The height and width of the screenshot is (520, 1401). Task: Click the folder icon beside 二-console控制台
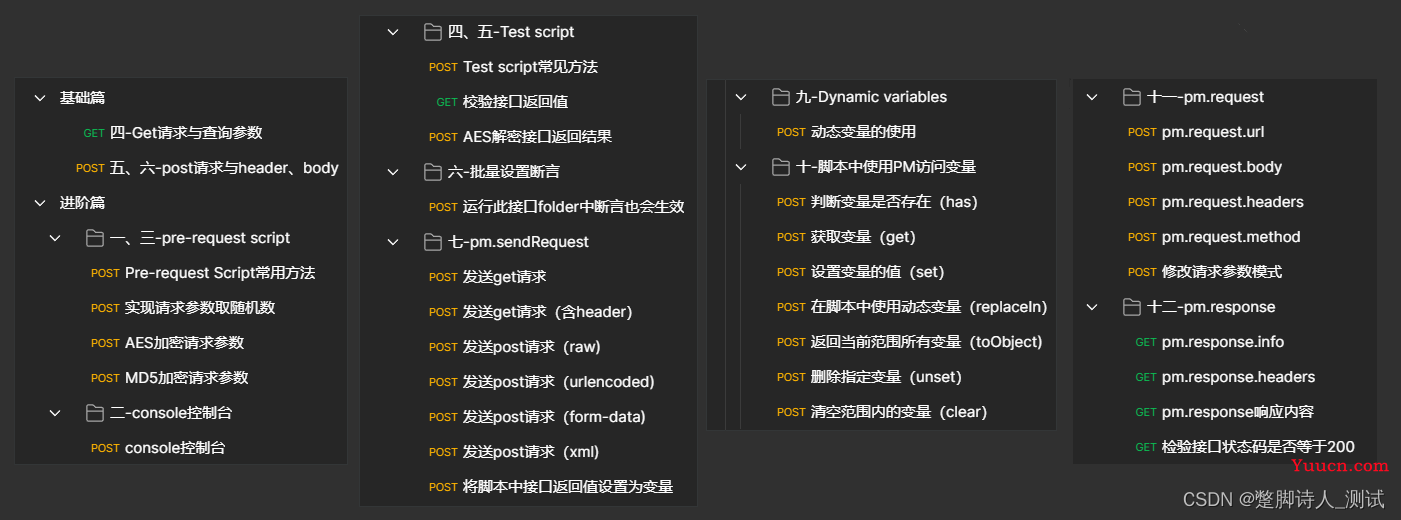pyautogui.click(x=95, y=413)
